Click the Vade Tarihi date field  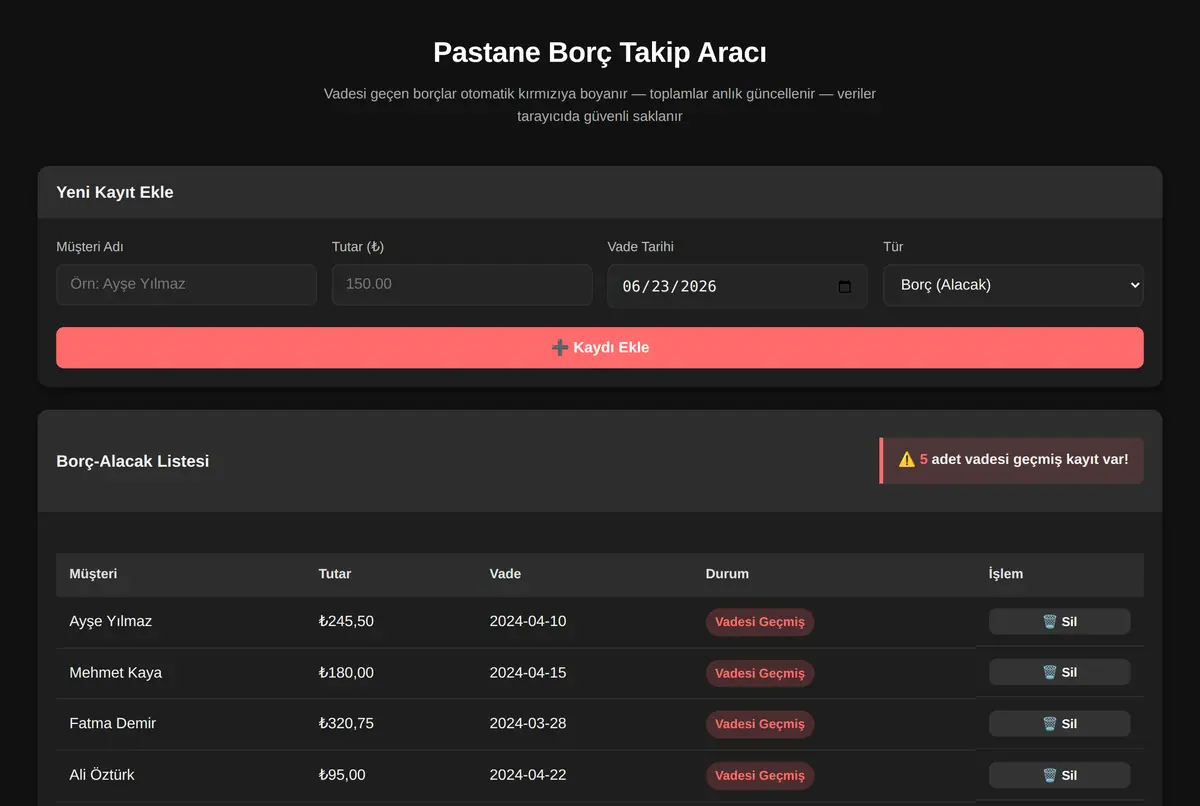pos(737,286)
